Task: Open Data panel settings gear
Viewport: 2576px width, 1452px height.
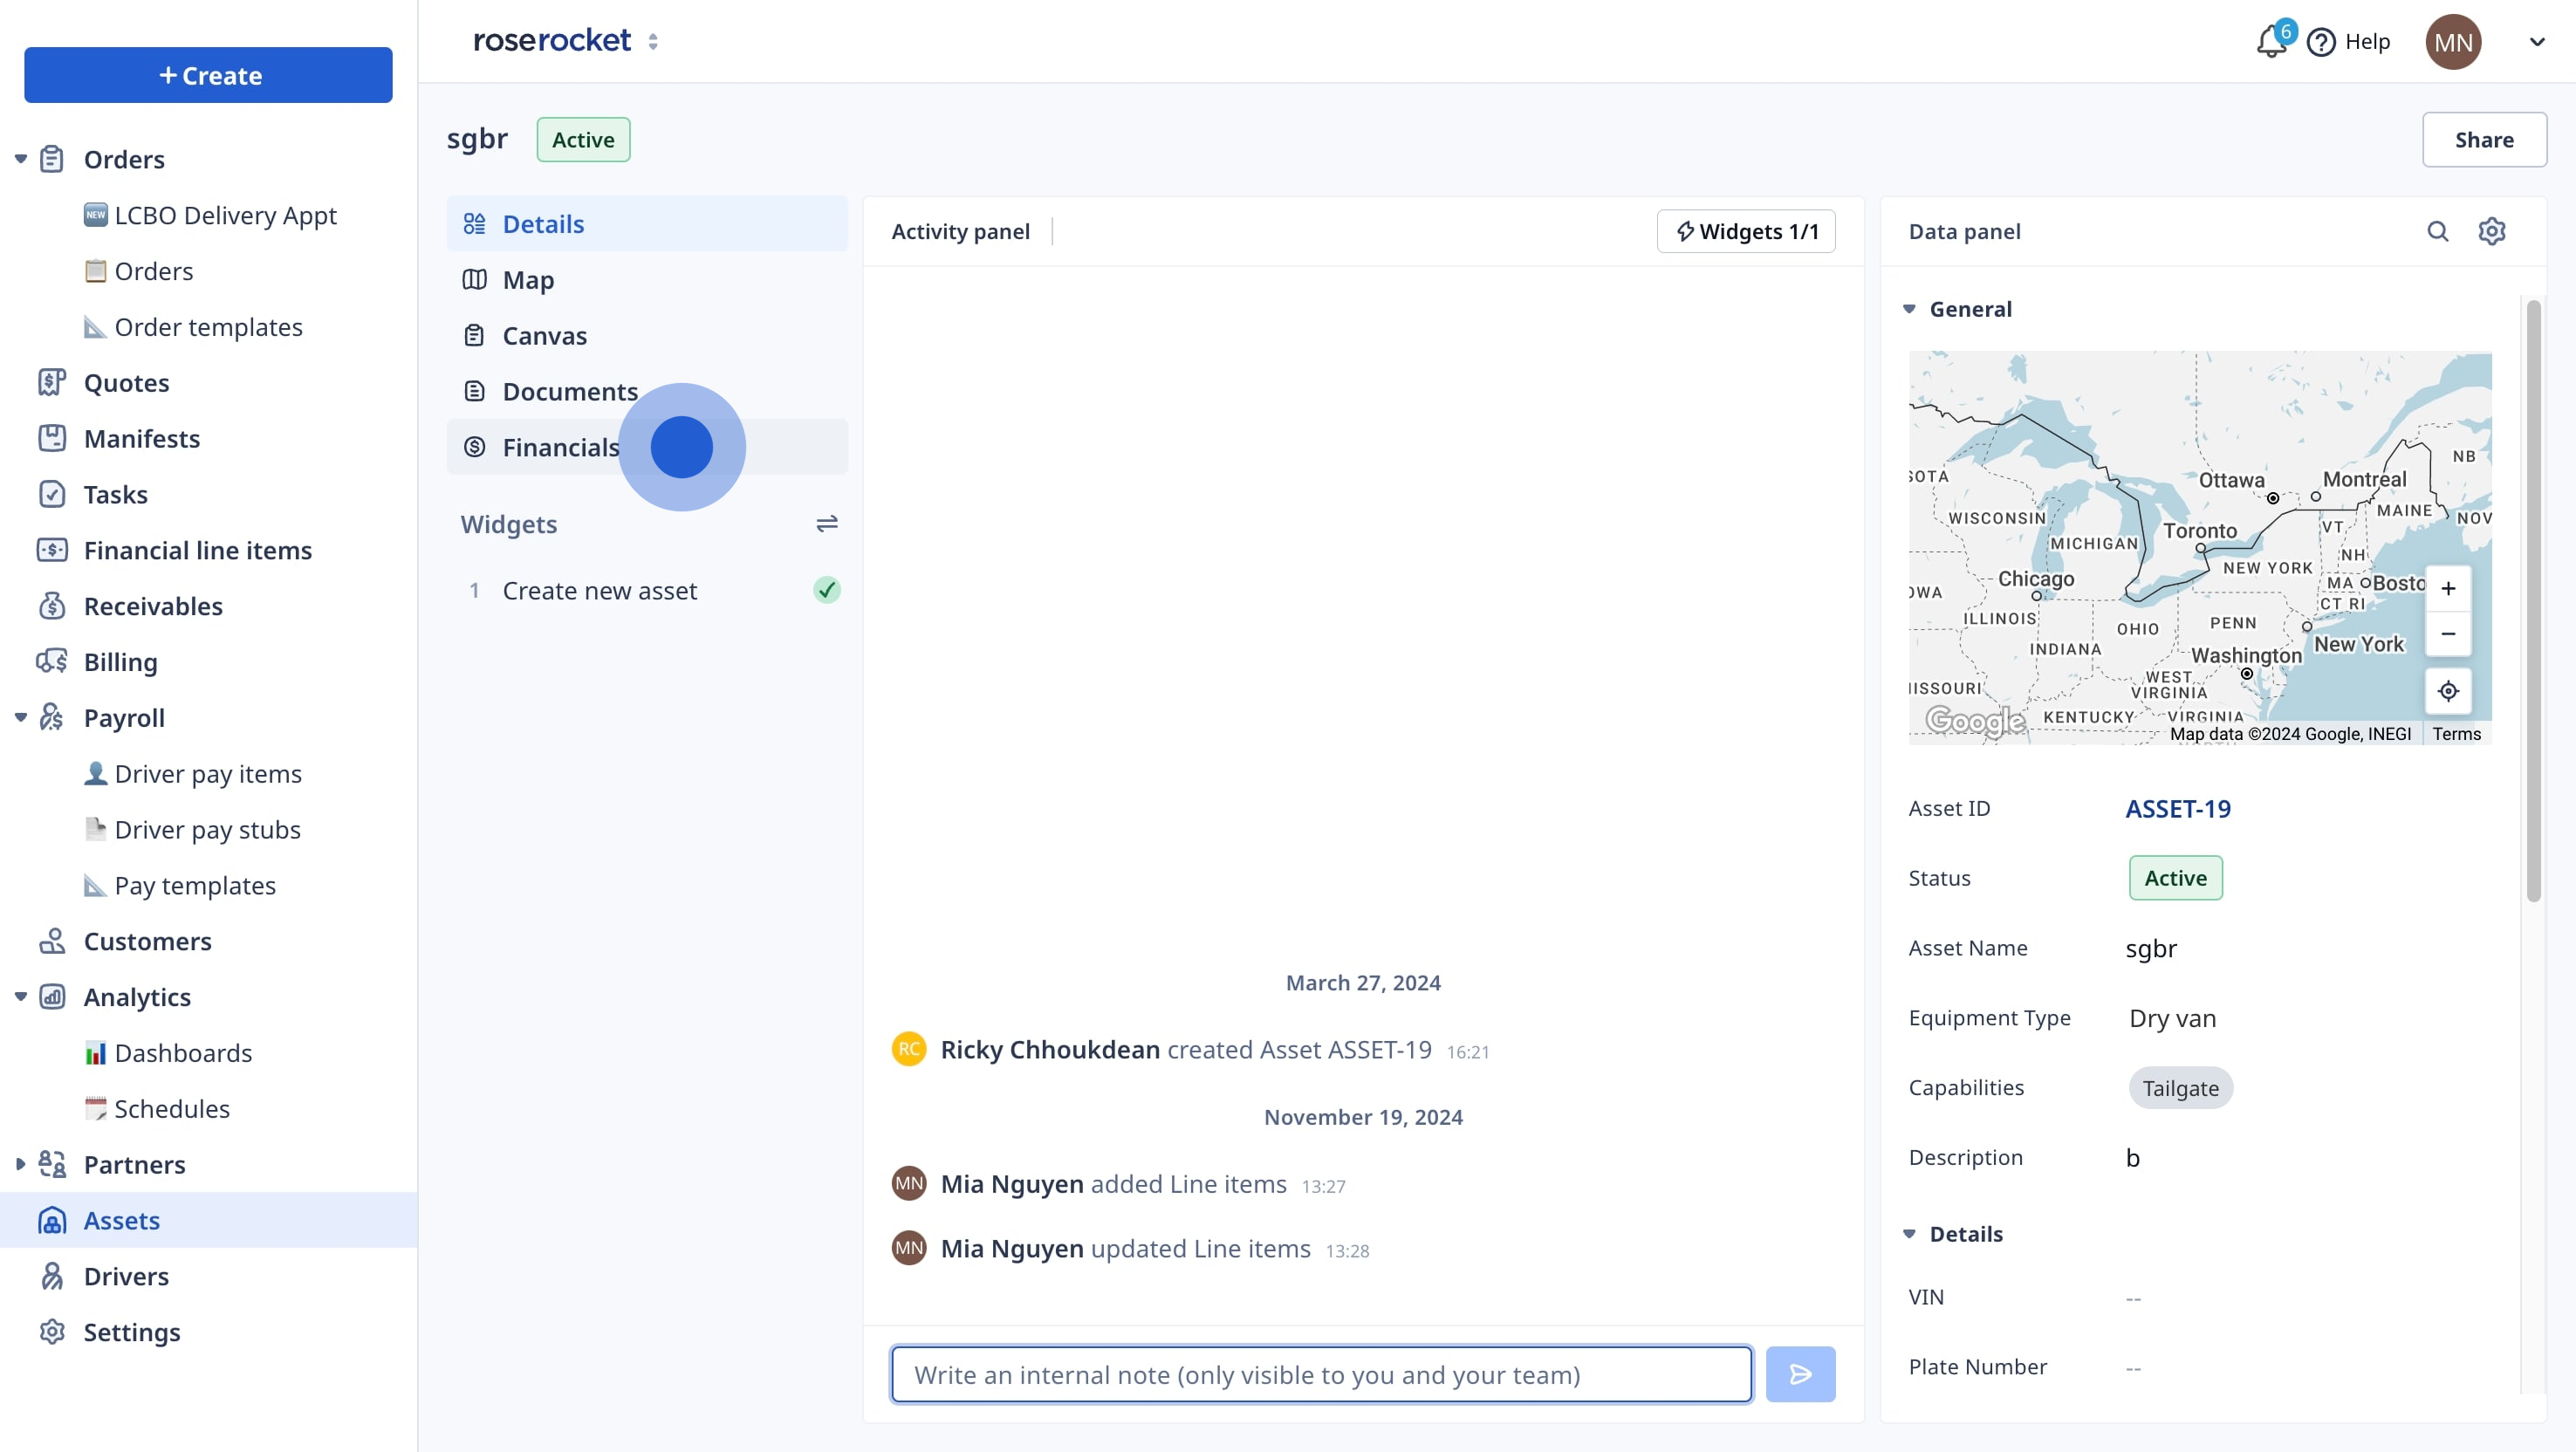Action: 2491,231
